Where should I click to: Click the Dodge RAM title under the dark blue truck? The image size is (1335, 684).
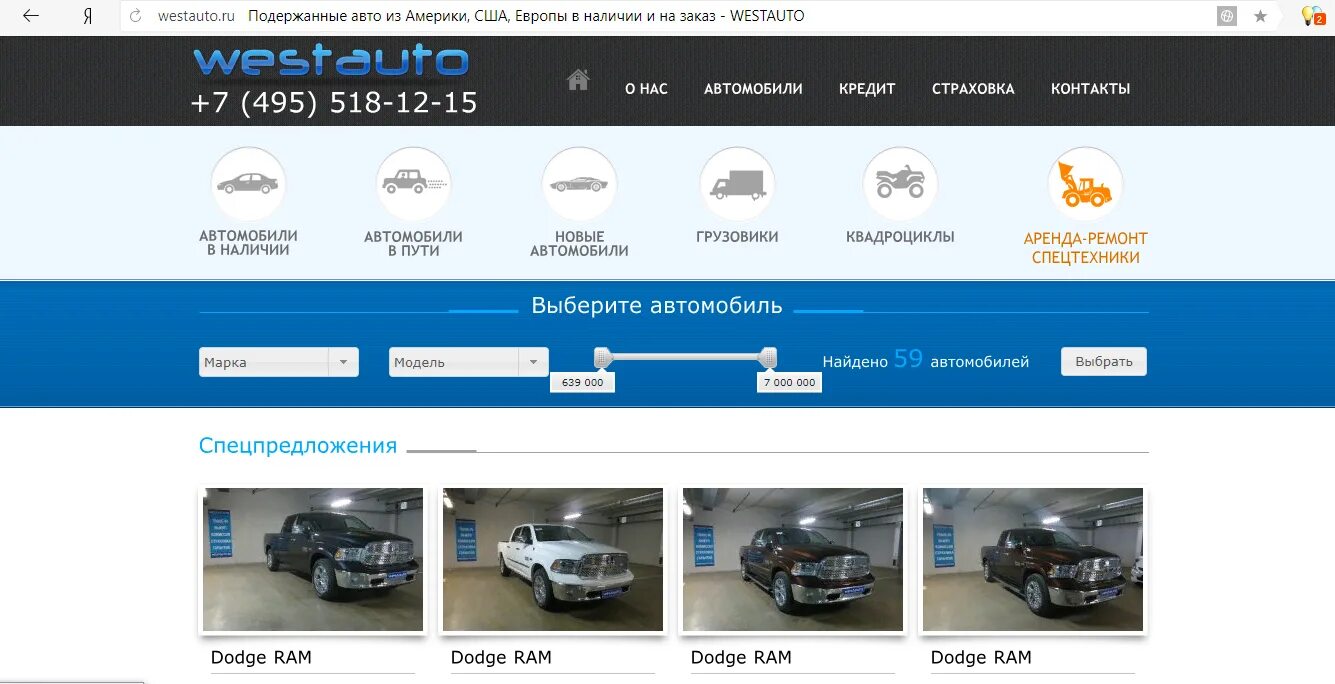click(x=261, y=657)
